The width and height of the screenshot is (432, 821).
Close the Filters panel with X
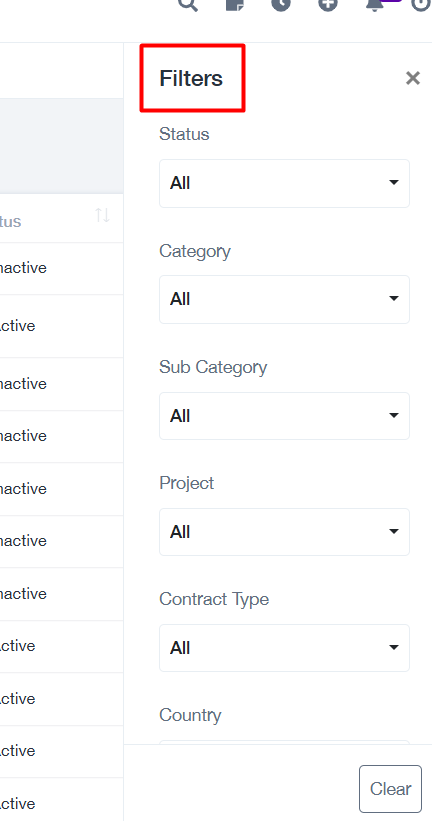point(413,79)
